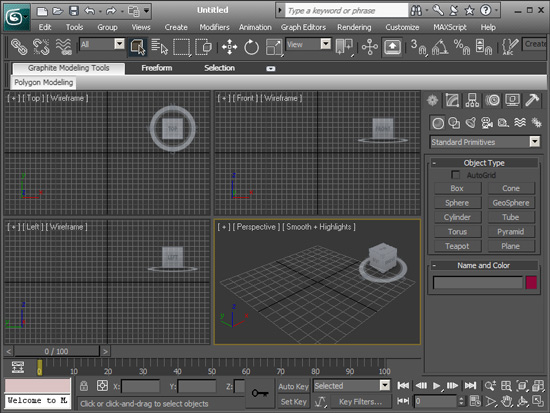The height and width of the screenshot is (413, 550).
Task: Create a Teapot primitive
Action: pos(457,246)
